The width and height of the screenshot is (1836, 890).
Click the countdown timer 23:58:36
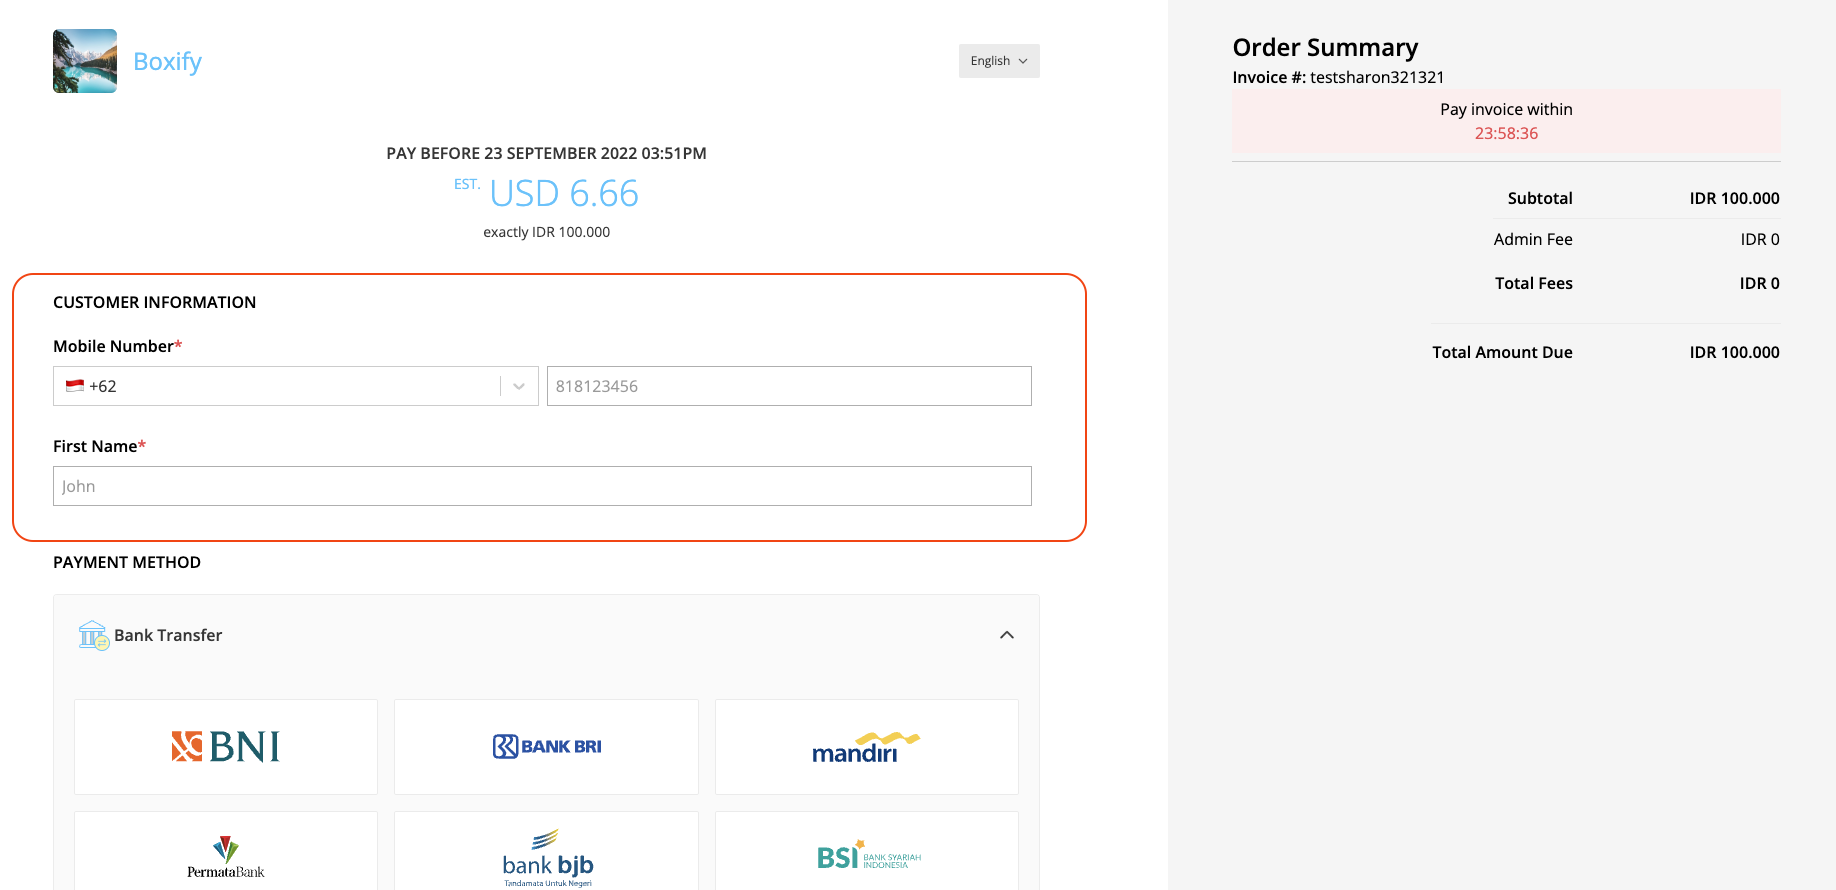point(1506,133)
